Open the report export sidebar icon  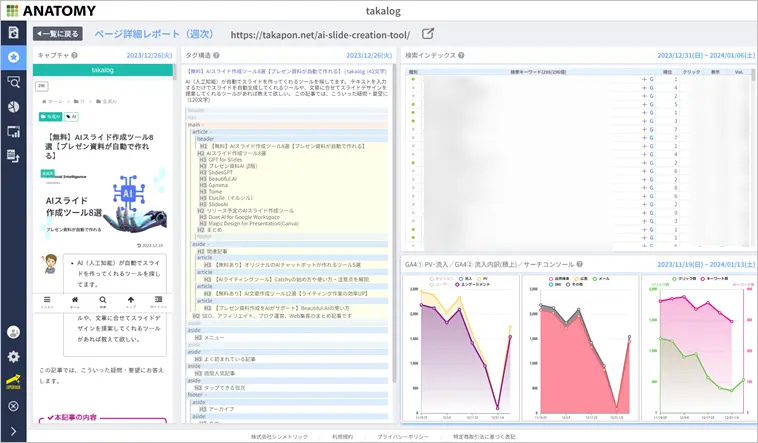(14, 156)
